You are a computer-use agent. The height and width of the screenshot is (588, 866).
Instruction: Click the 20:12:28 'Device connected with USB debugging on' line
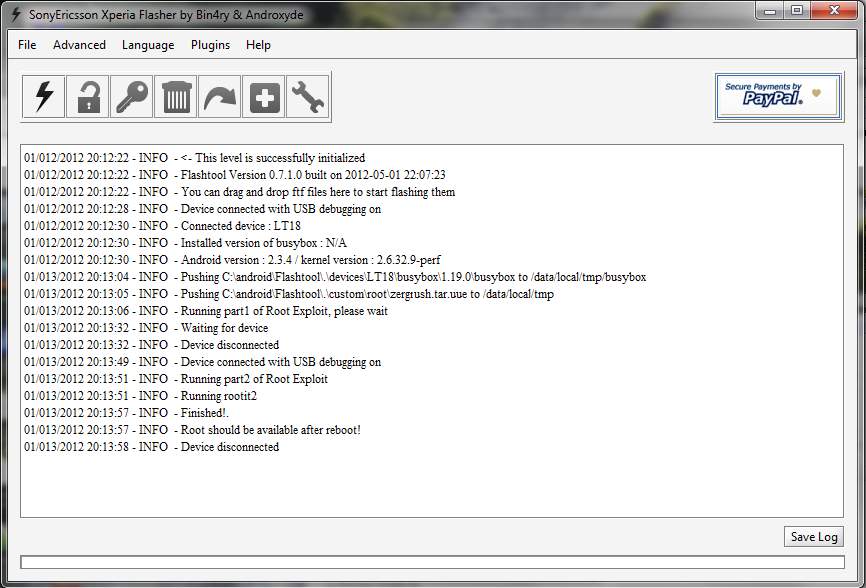pyautogui.click(x=202, y=209)
